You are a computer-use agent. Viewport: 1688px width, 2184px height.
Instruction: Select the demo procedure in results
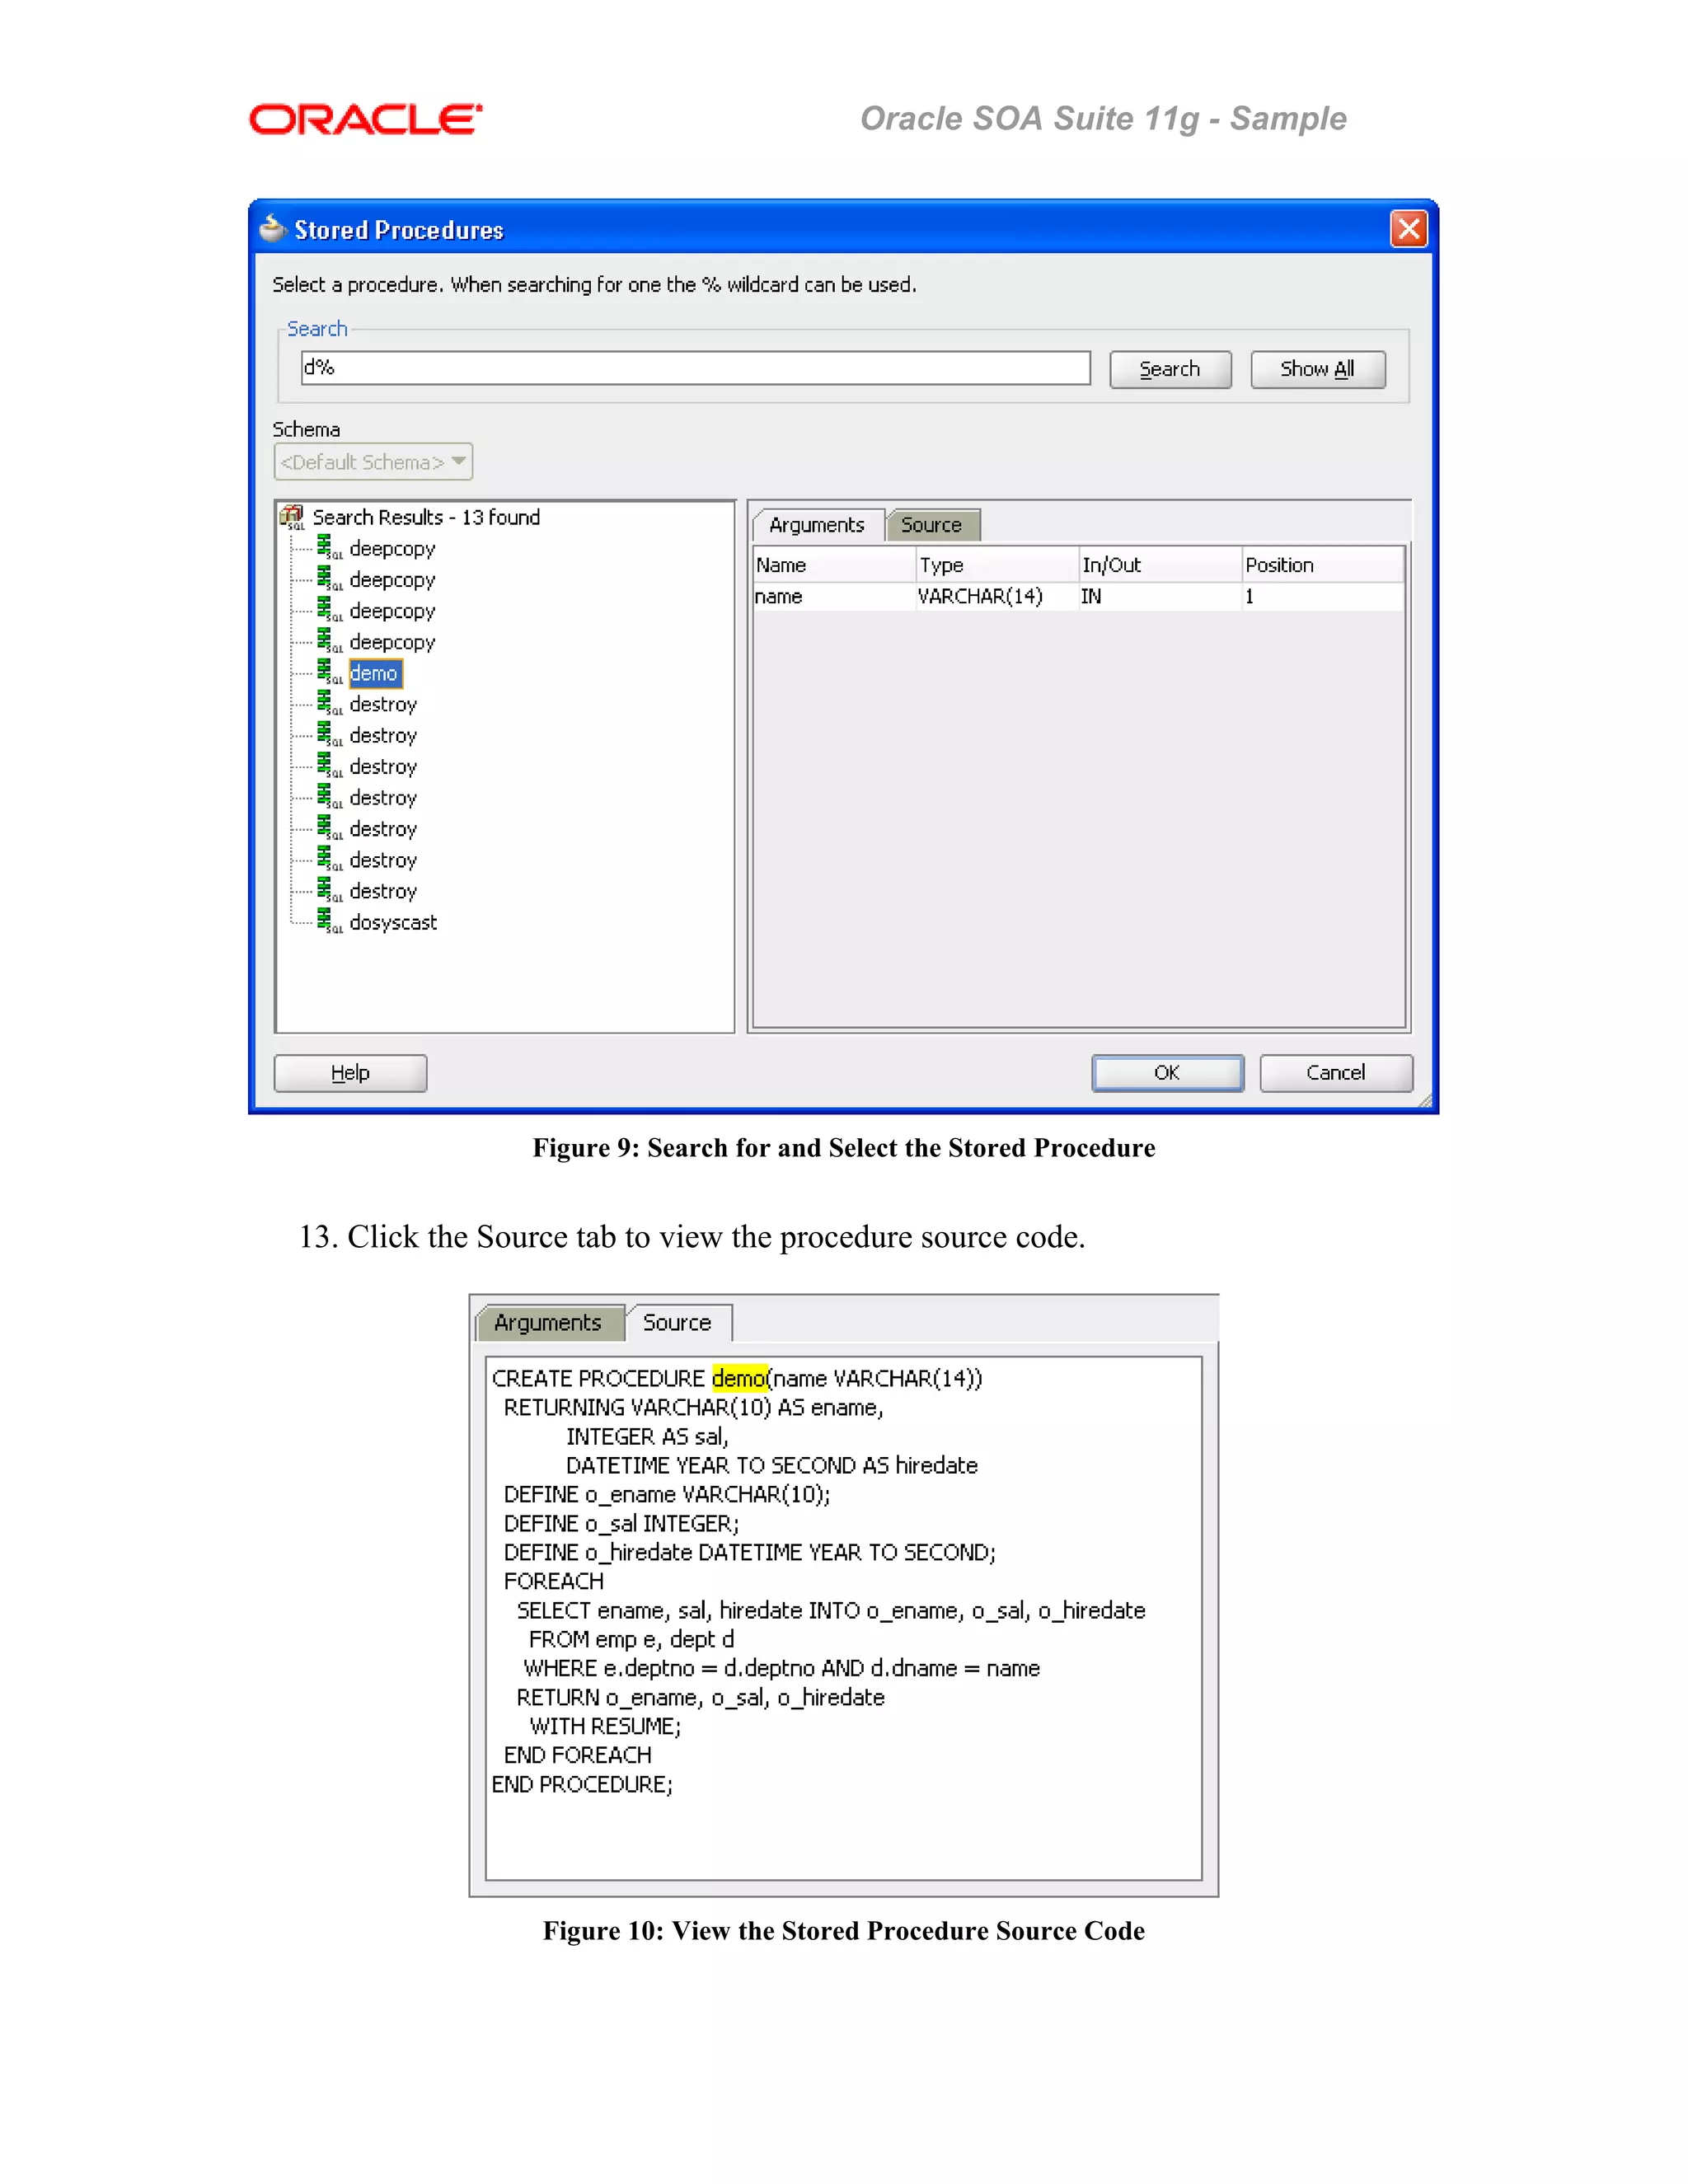tap(375, 673)
